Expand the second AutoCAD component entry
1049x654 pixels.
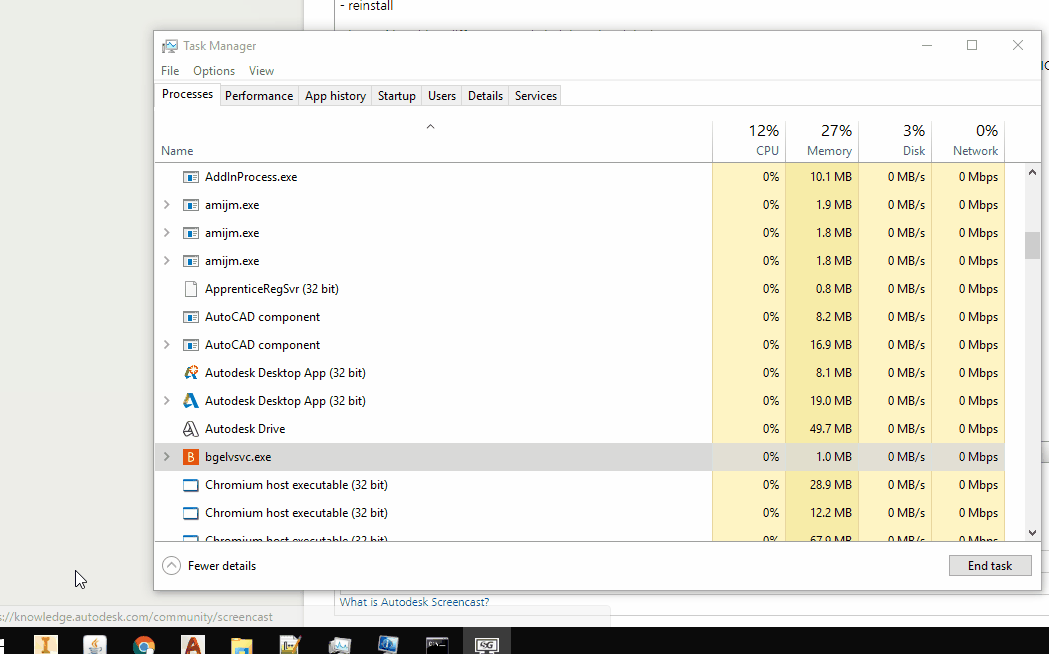pos(166,344)
